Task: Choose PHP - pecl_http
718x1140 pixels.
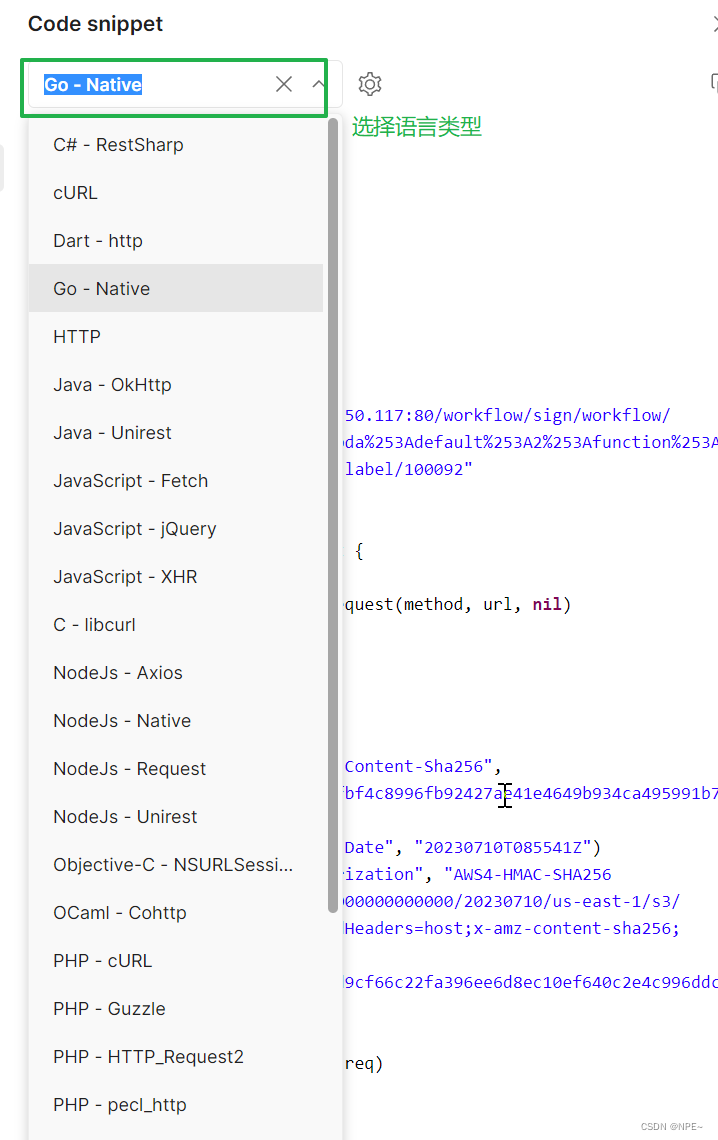Action: coord(176,1104)
